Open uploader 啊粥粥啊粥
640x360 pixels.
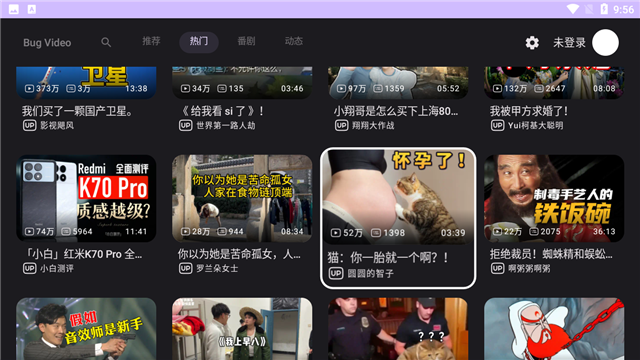tap(529, 269)
